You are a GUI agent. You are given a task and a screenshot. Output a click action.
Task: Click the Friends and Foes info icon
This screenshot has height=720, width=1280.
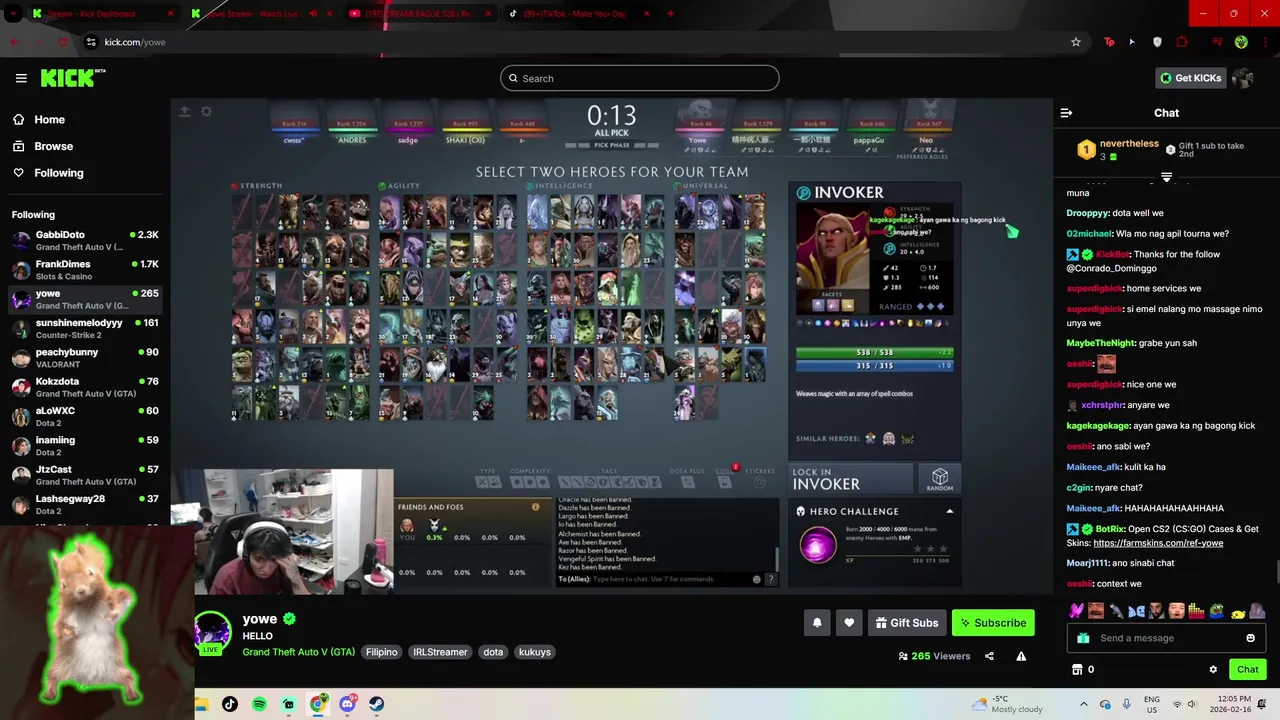tap(535, 507)
